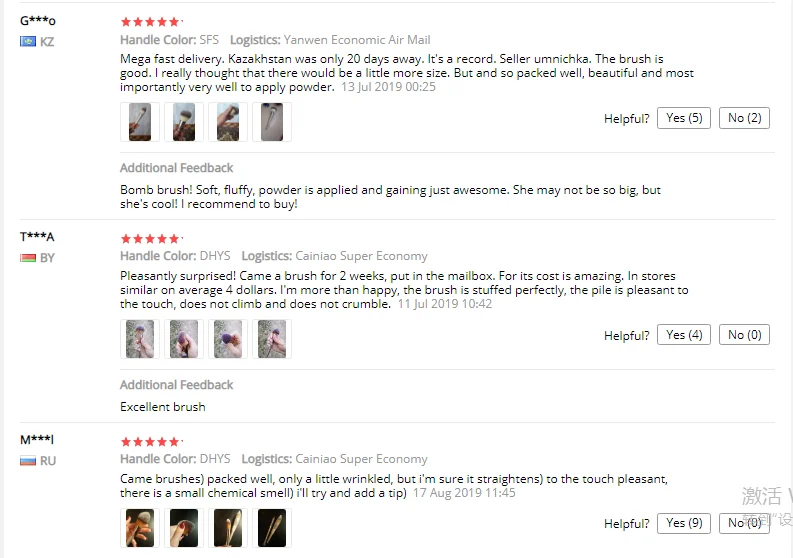This screenshot has height=558, width=793.
Task: Vote Yes (9) on M***l review
Action: (684, 523)
